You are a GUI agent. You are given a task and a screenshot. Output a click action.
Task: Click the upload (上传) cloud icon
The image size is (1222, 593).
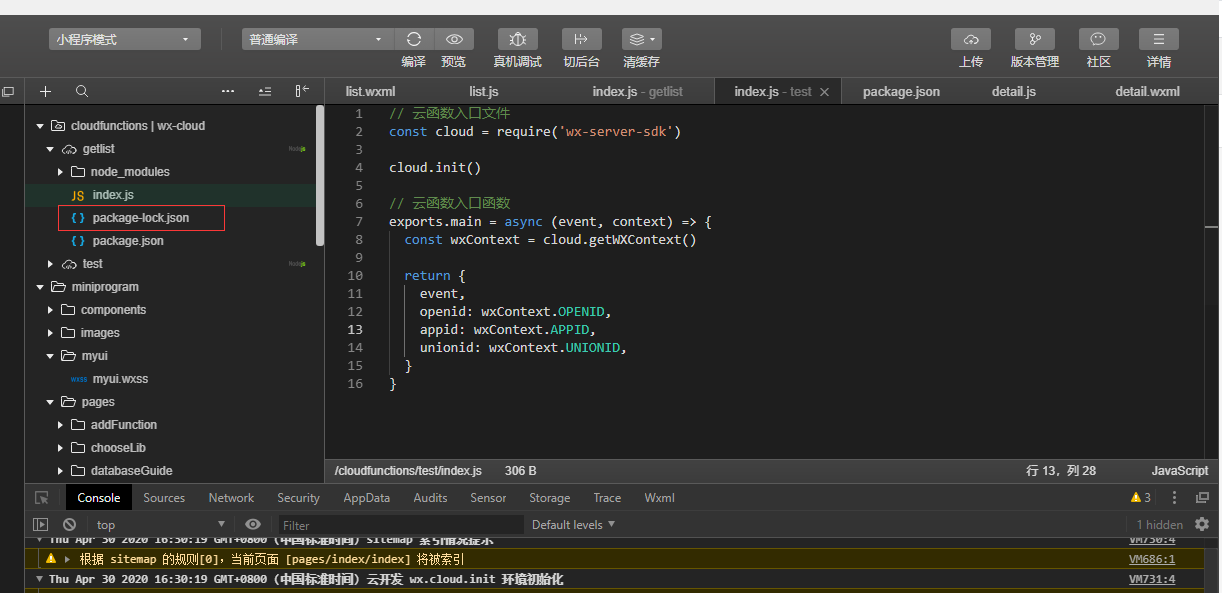pos(971,39)
